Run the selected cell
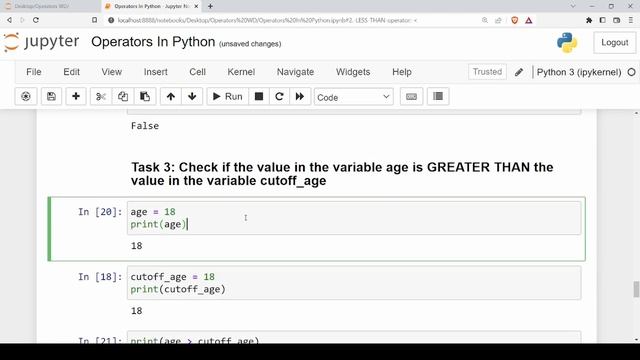 227,96
